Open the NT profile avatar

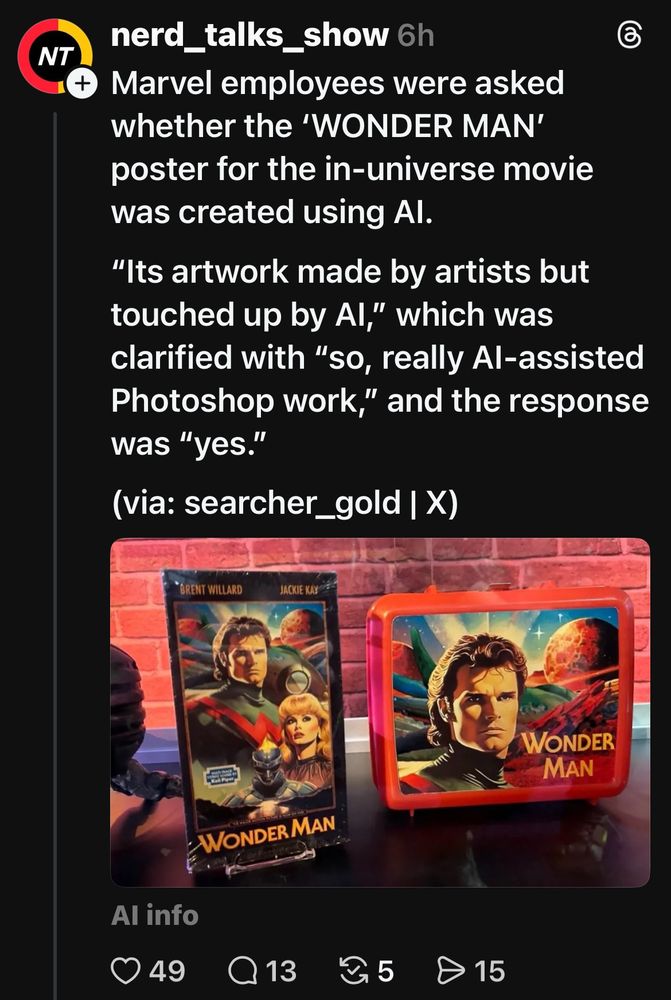pyautogui.click(x=54, y=56)
